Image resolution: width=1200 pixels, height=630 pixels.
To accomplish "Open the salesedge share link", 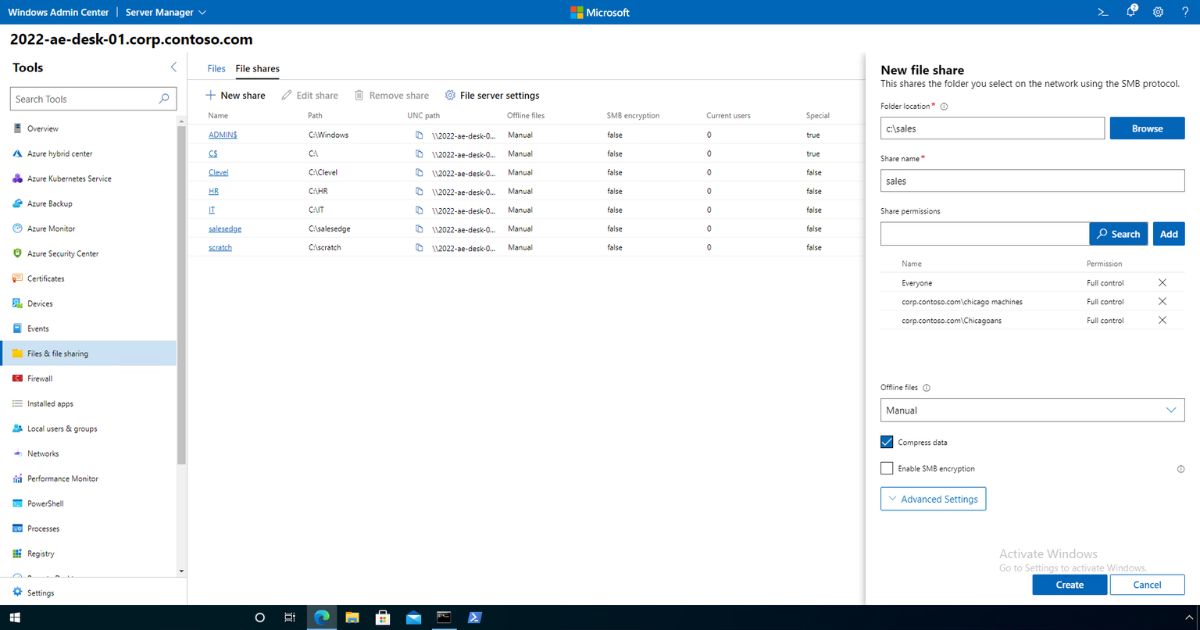I will [x=225, y=229].
